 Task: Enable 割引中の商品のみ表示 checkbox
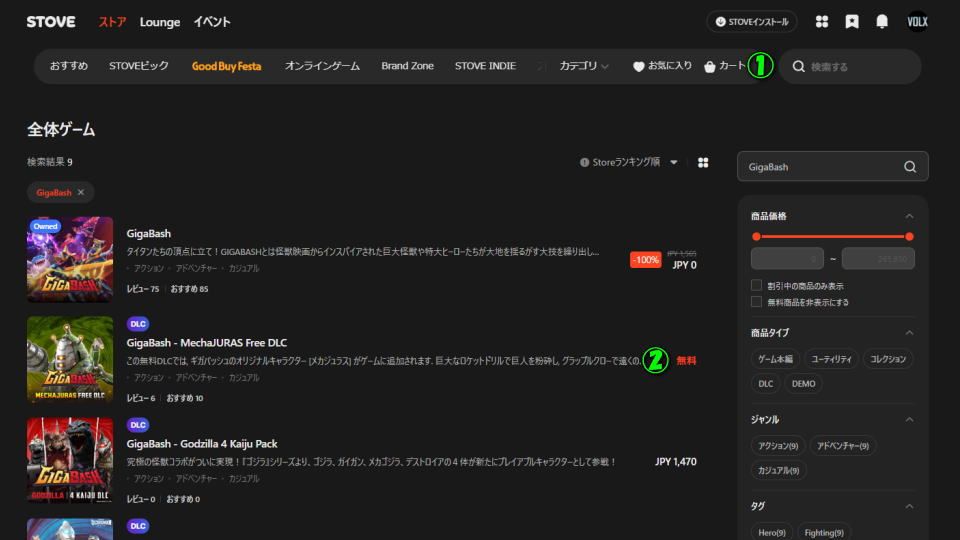(757, 285)
